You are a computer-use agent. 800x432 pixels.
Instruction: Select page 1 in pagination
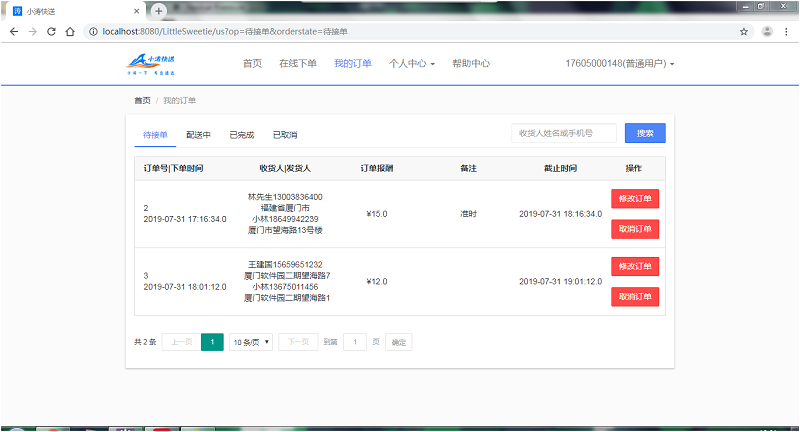pyautogui.click(x=212, y=342)
